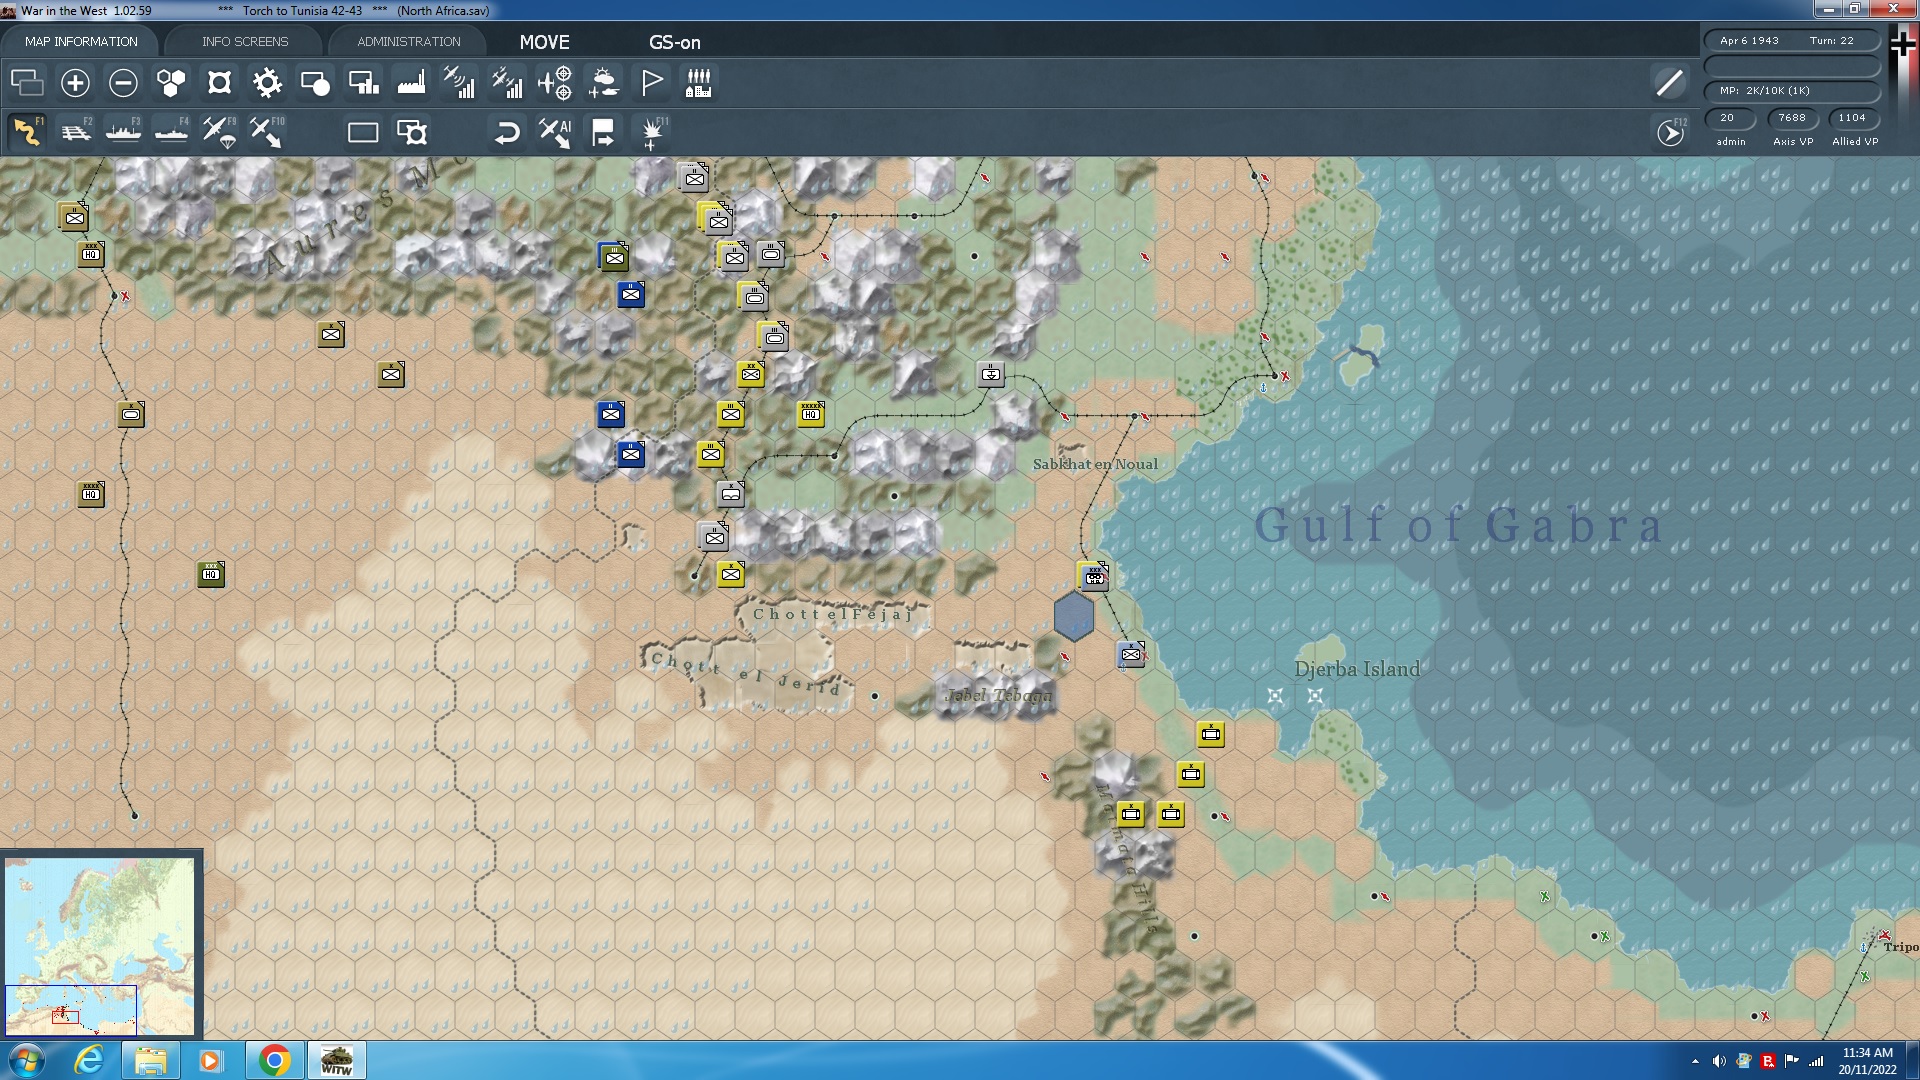Open the INFO SCREENS tab

pos(245,41)
